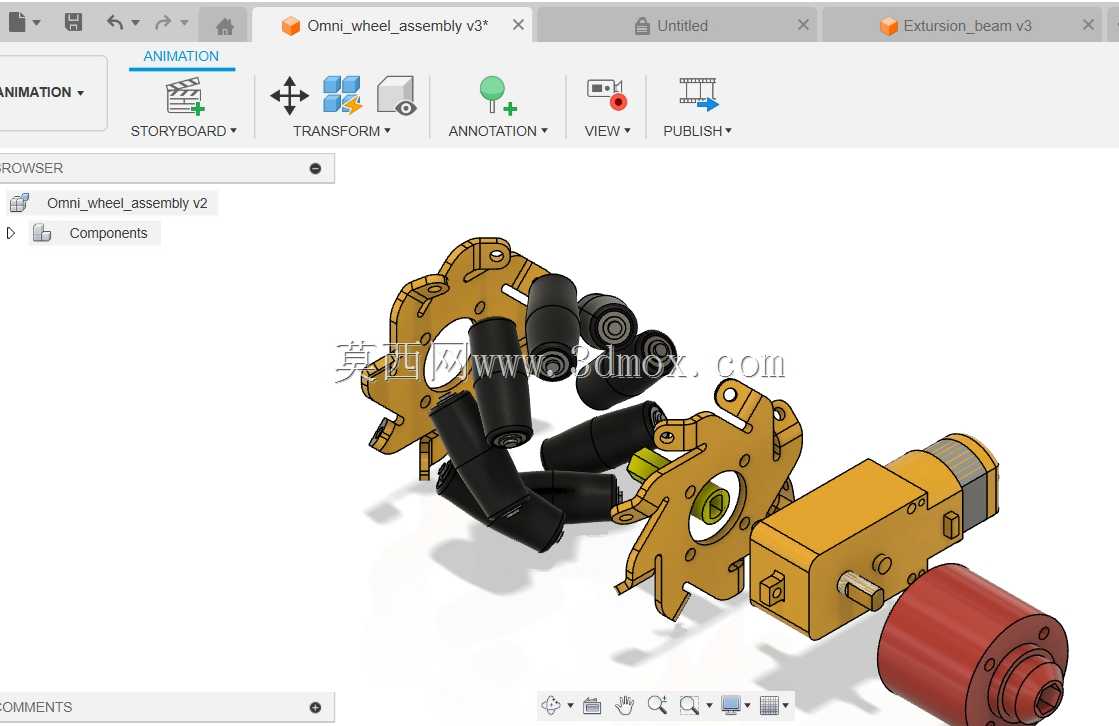Click the Zoom Window fit icon

(x=689, y=705)
